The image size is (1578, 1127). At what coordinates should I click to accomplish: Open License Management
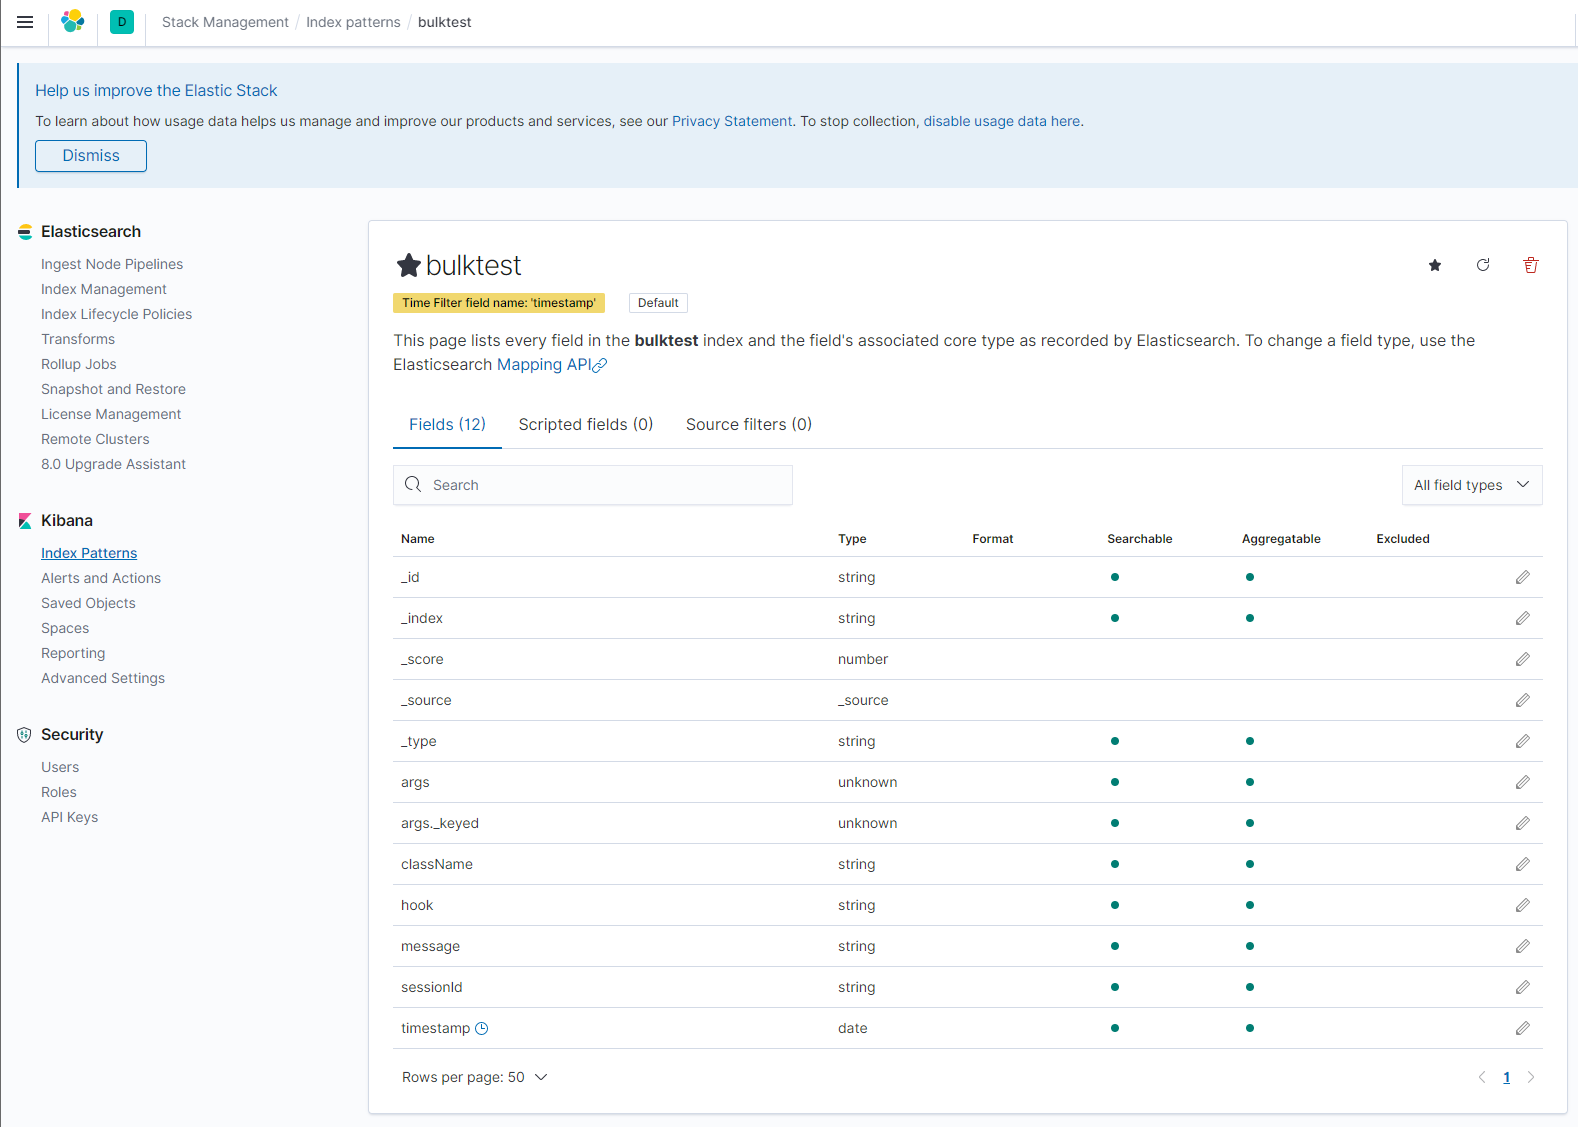[111, 414]
